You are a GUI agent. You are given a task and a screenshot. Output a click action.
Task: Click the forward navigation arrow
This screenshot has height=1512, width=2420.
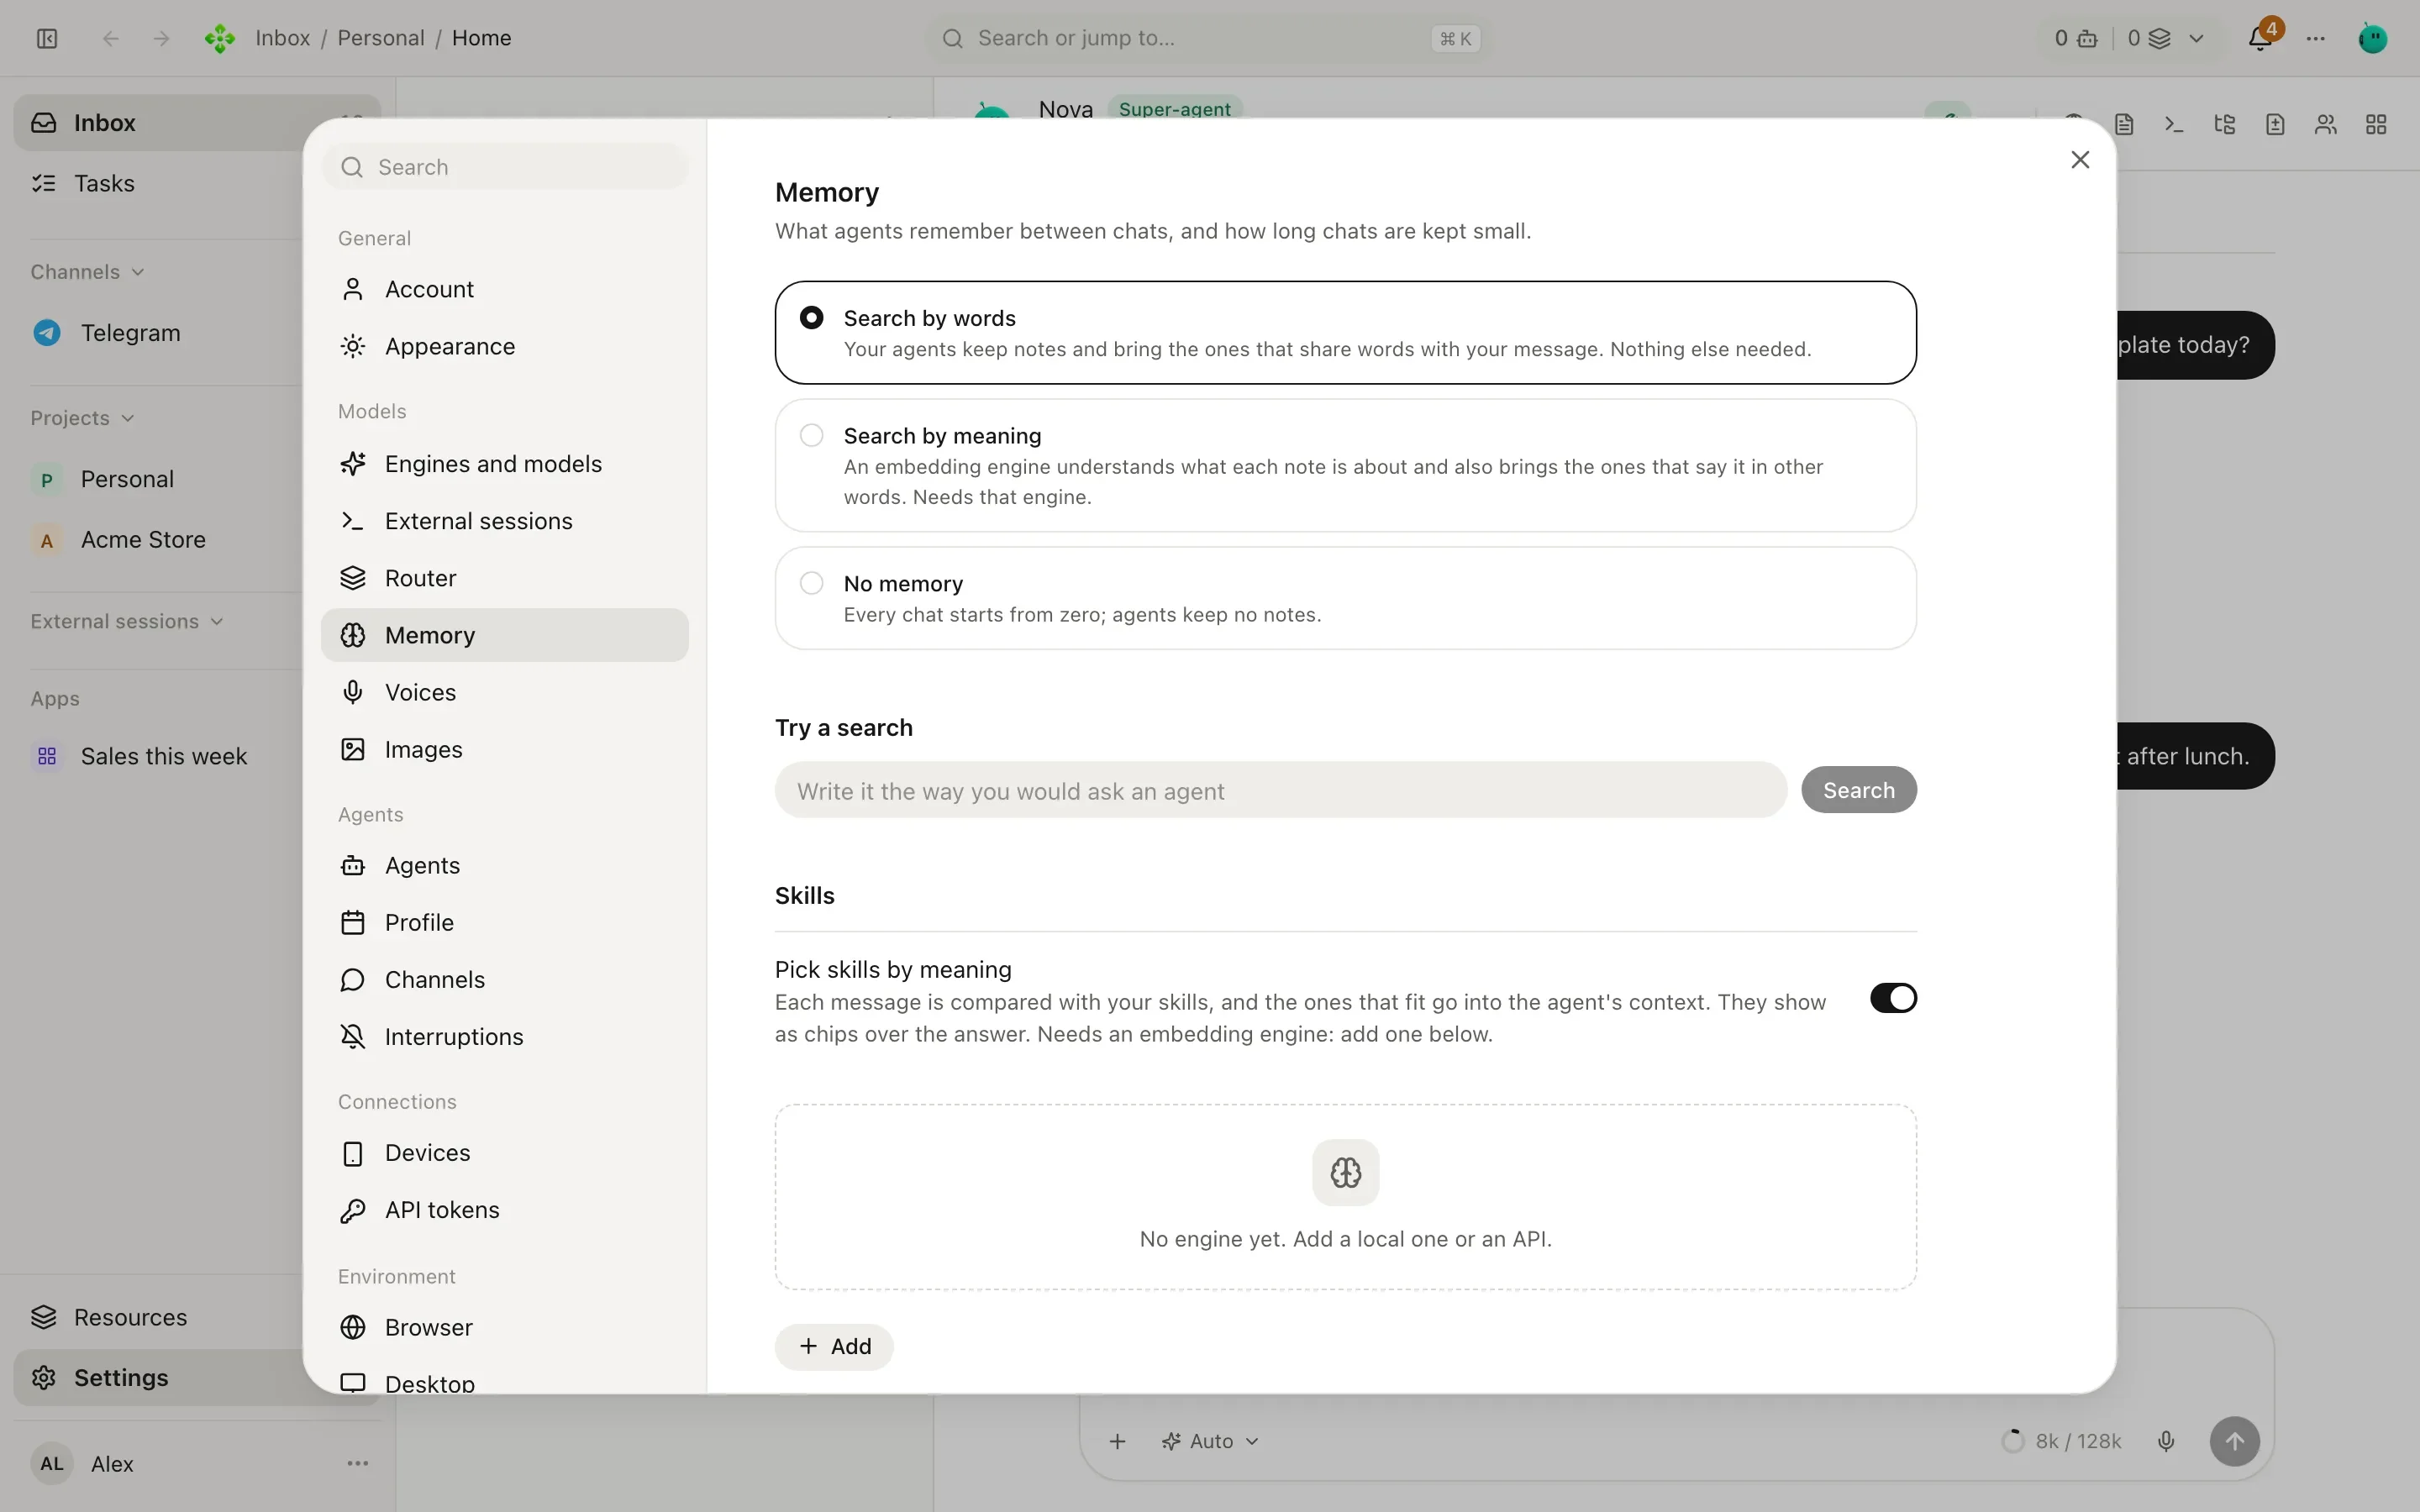161,38
